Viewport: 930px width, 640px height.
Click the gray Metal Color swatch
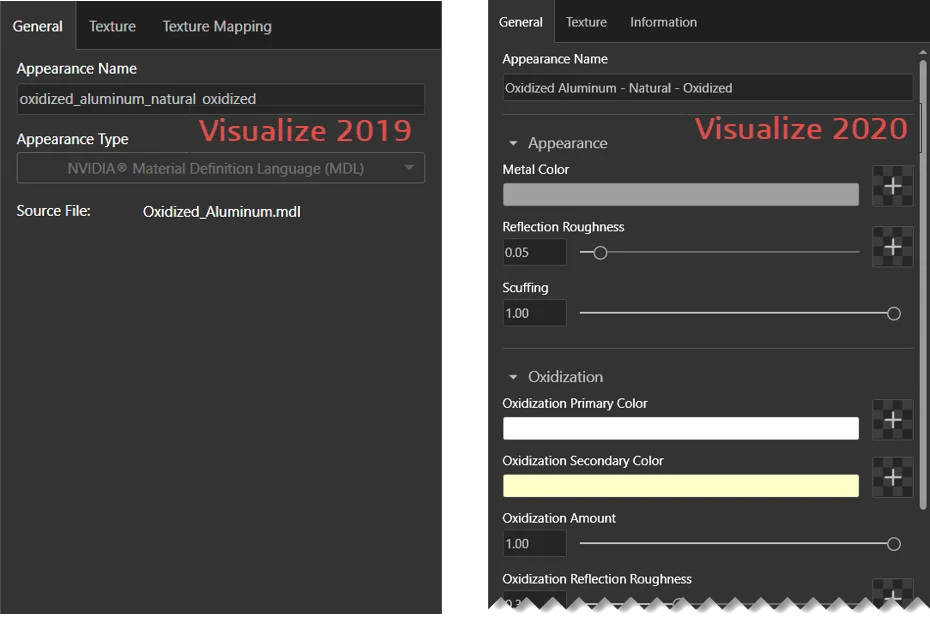(680, 194)
